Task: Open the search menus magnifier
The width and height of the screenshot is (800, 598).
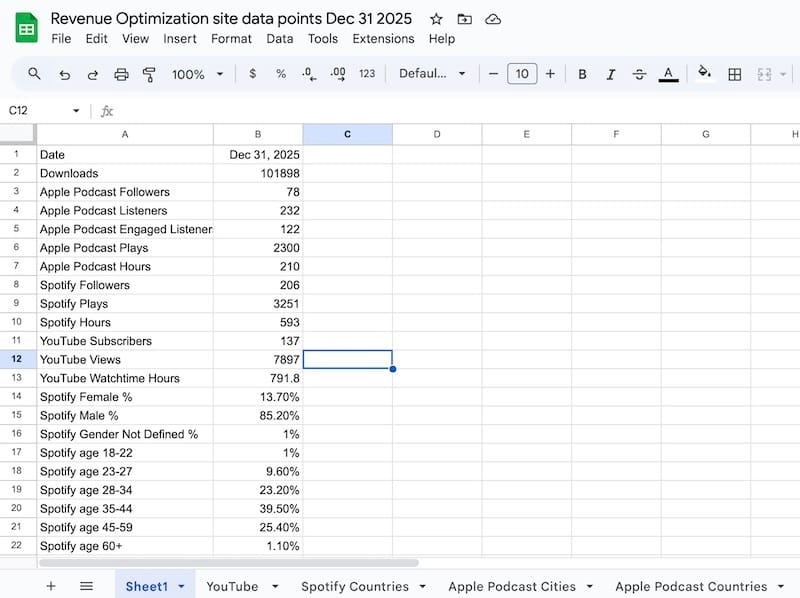Action: pyautogui.click(x=34, y=74)
